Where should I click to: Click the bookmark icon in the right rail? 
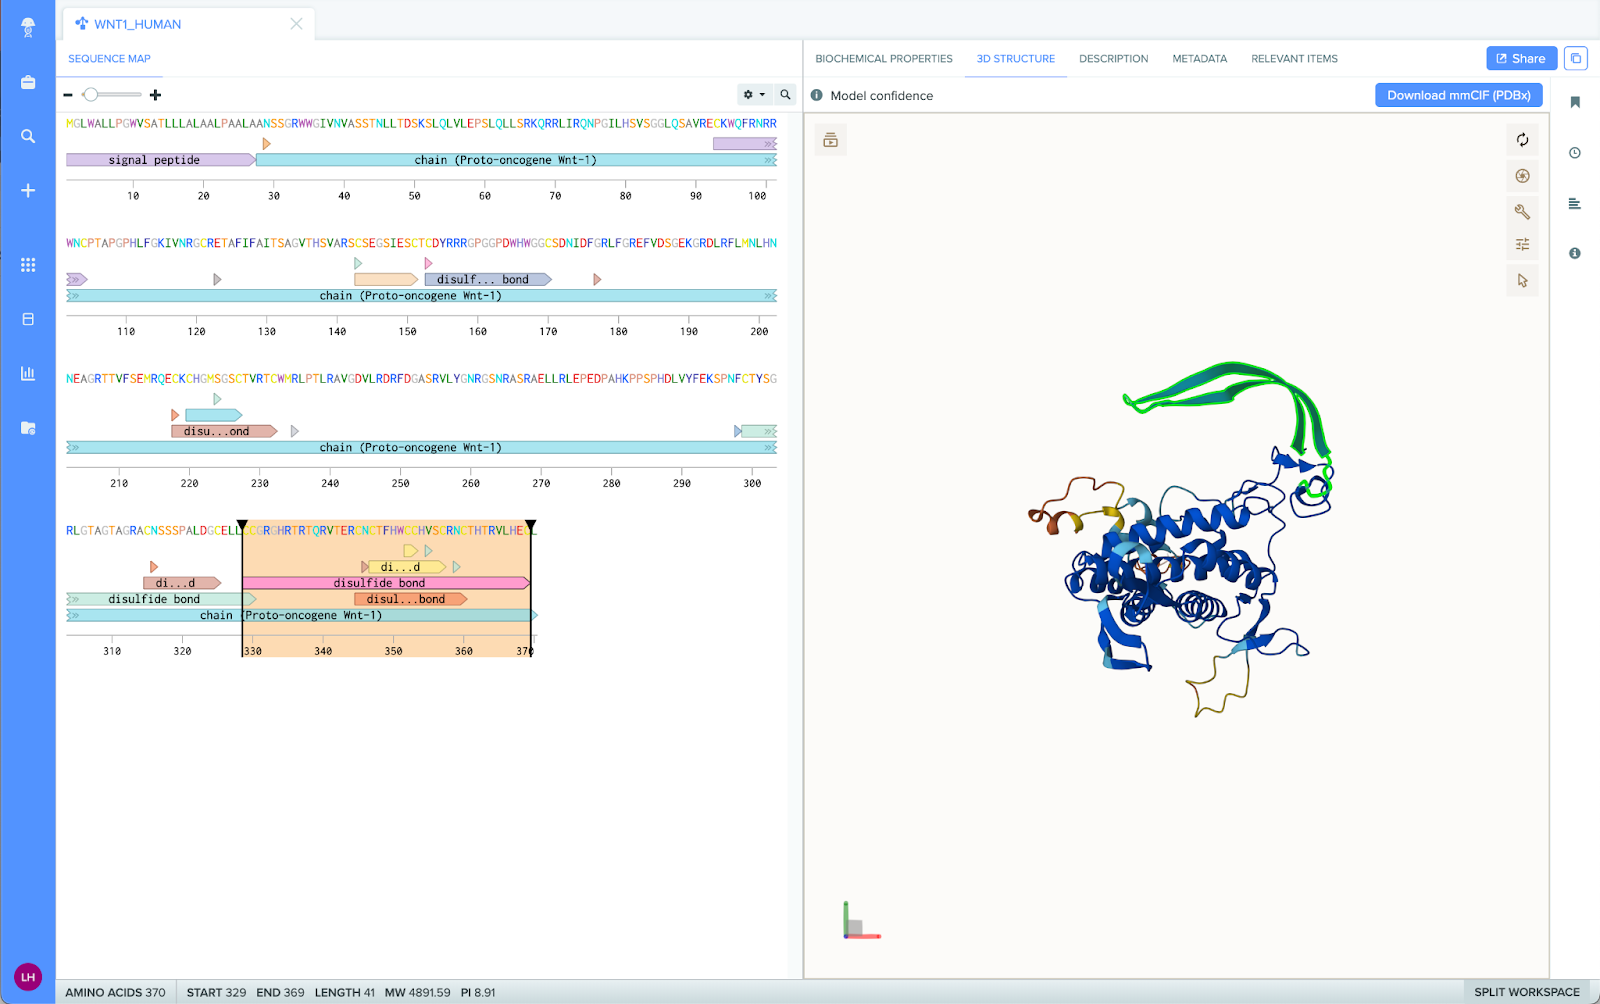(1575, 102)
